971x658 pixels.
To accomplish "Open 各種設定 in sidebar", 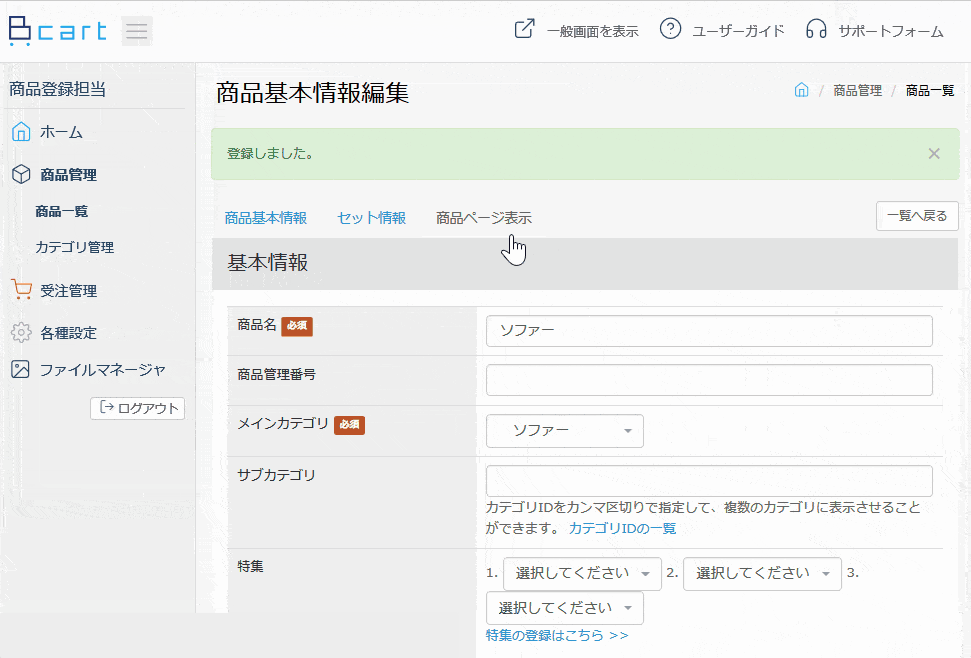I will click(x=68, y=333).
